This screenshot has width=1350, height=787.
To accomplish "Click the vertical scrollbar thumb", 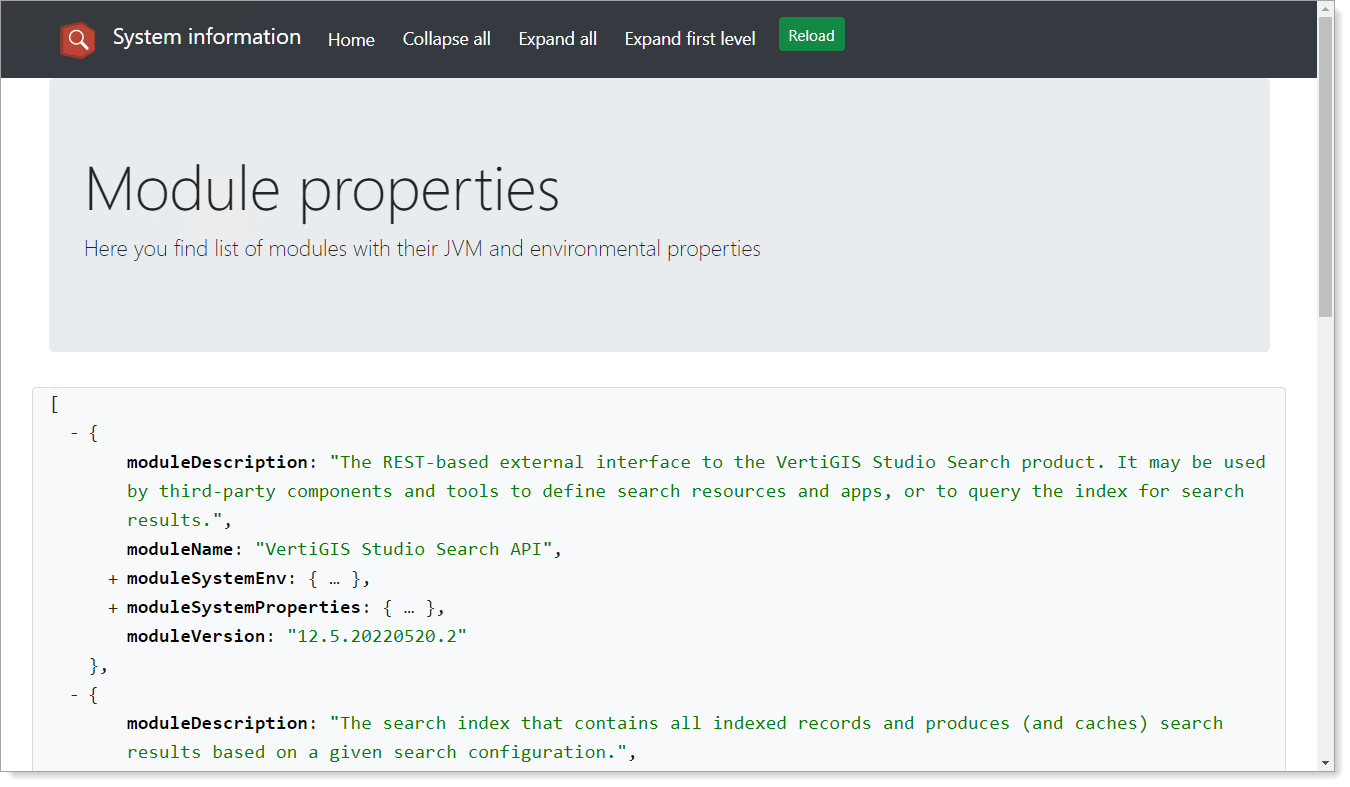I will [1326, 167].
